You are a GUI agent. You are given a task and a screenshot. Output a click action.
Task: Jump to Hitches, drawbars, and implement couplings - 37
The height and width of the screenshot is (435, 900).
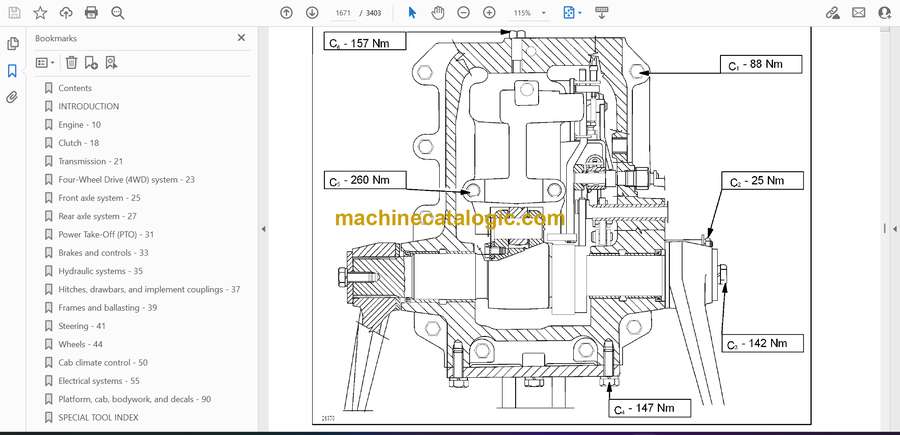click(x=149, y=289)
